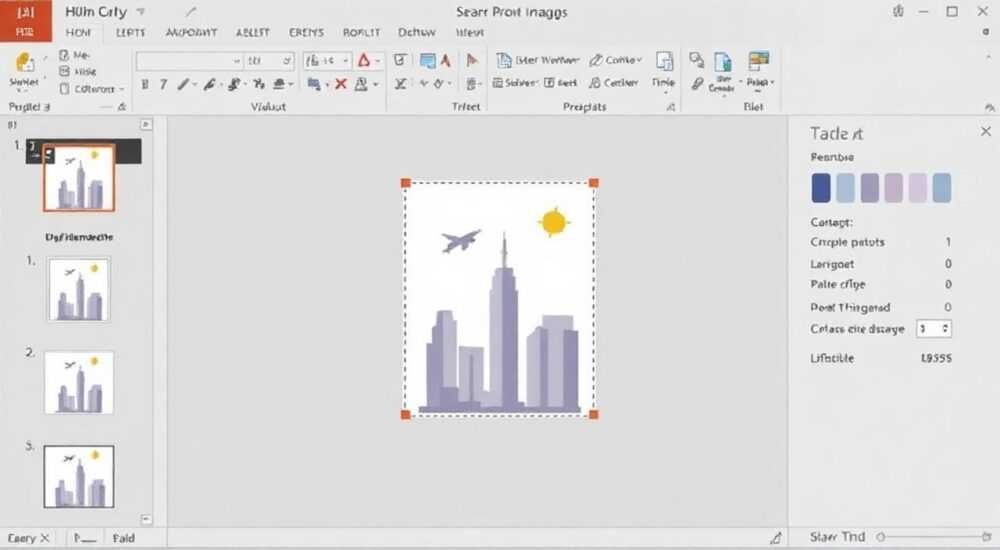Select the slide thumbnail numbered 2
Viewport: 1000px width, 550px height.
click(x=79, y=382)
